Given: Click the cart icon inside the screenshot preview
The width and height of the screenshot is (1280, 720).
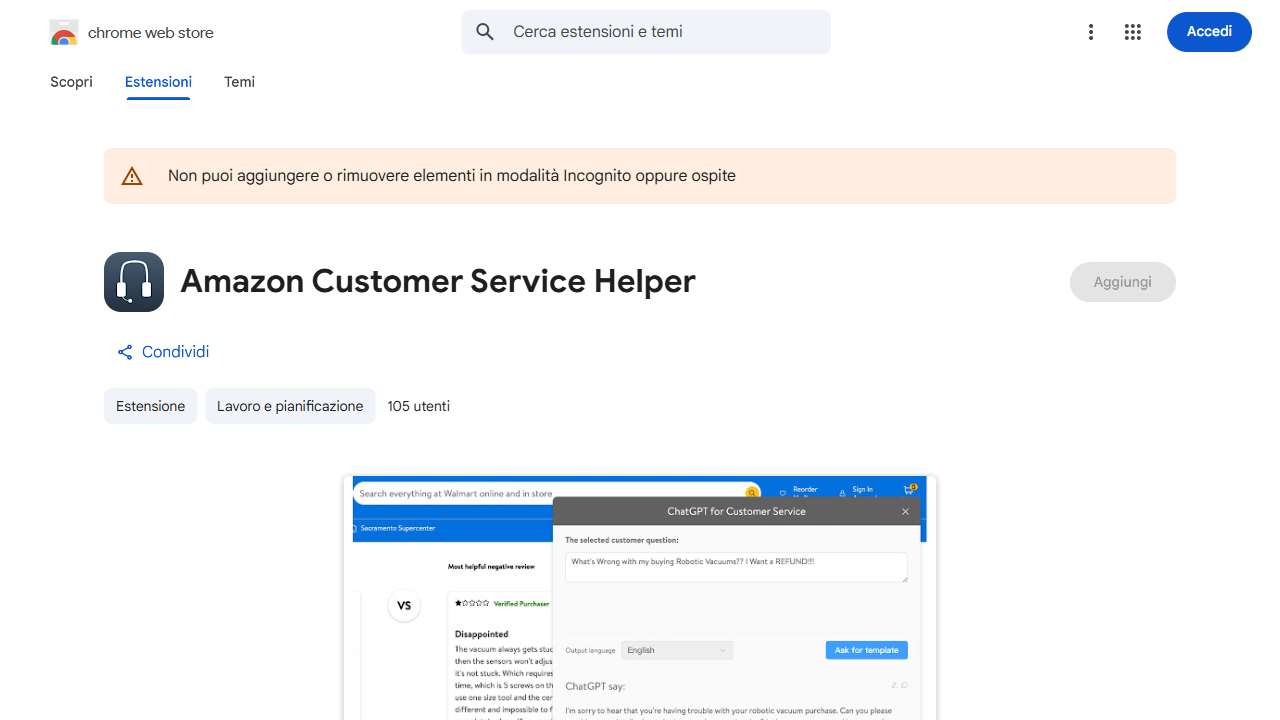Looking at the screenshot, I should [908, 489].
